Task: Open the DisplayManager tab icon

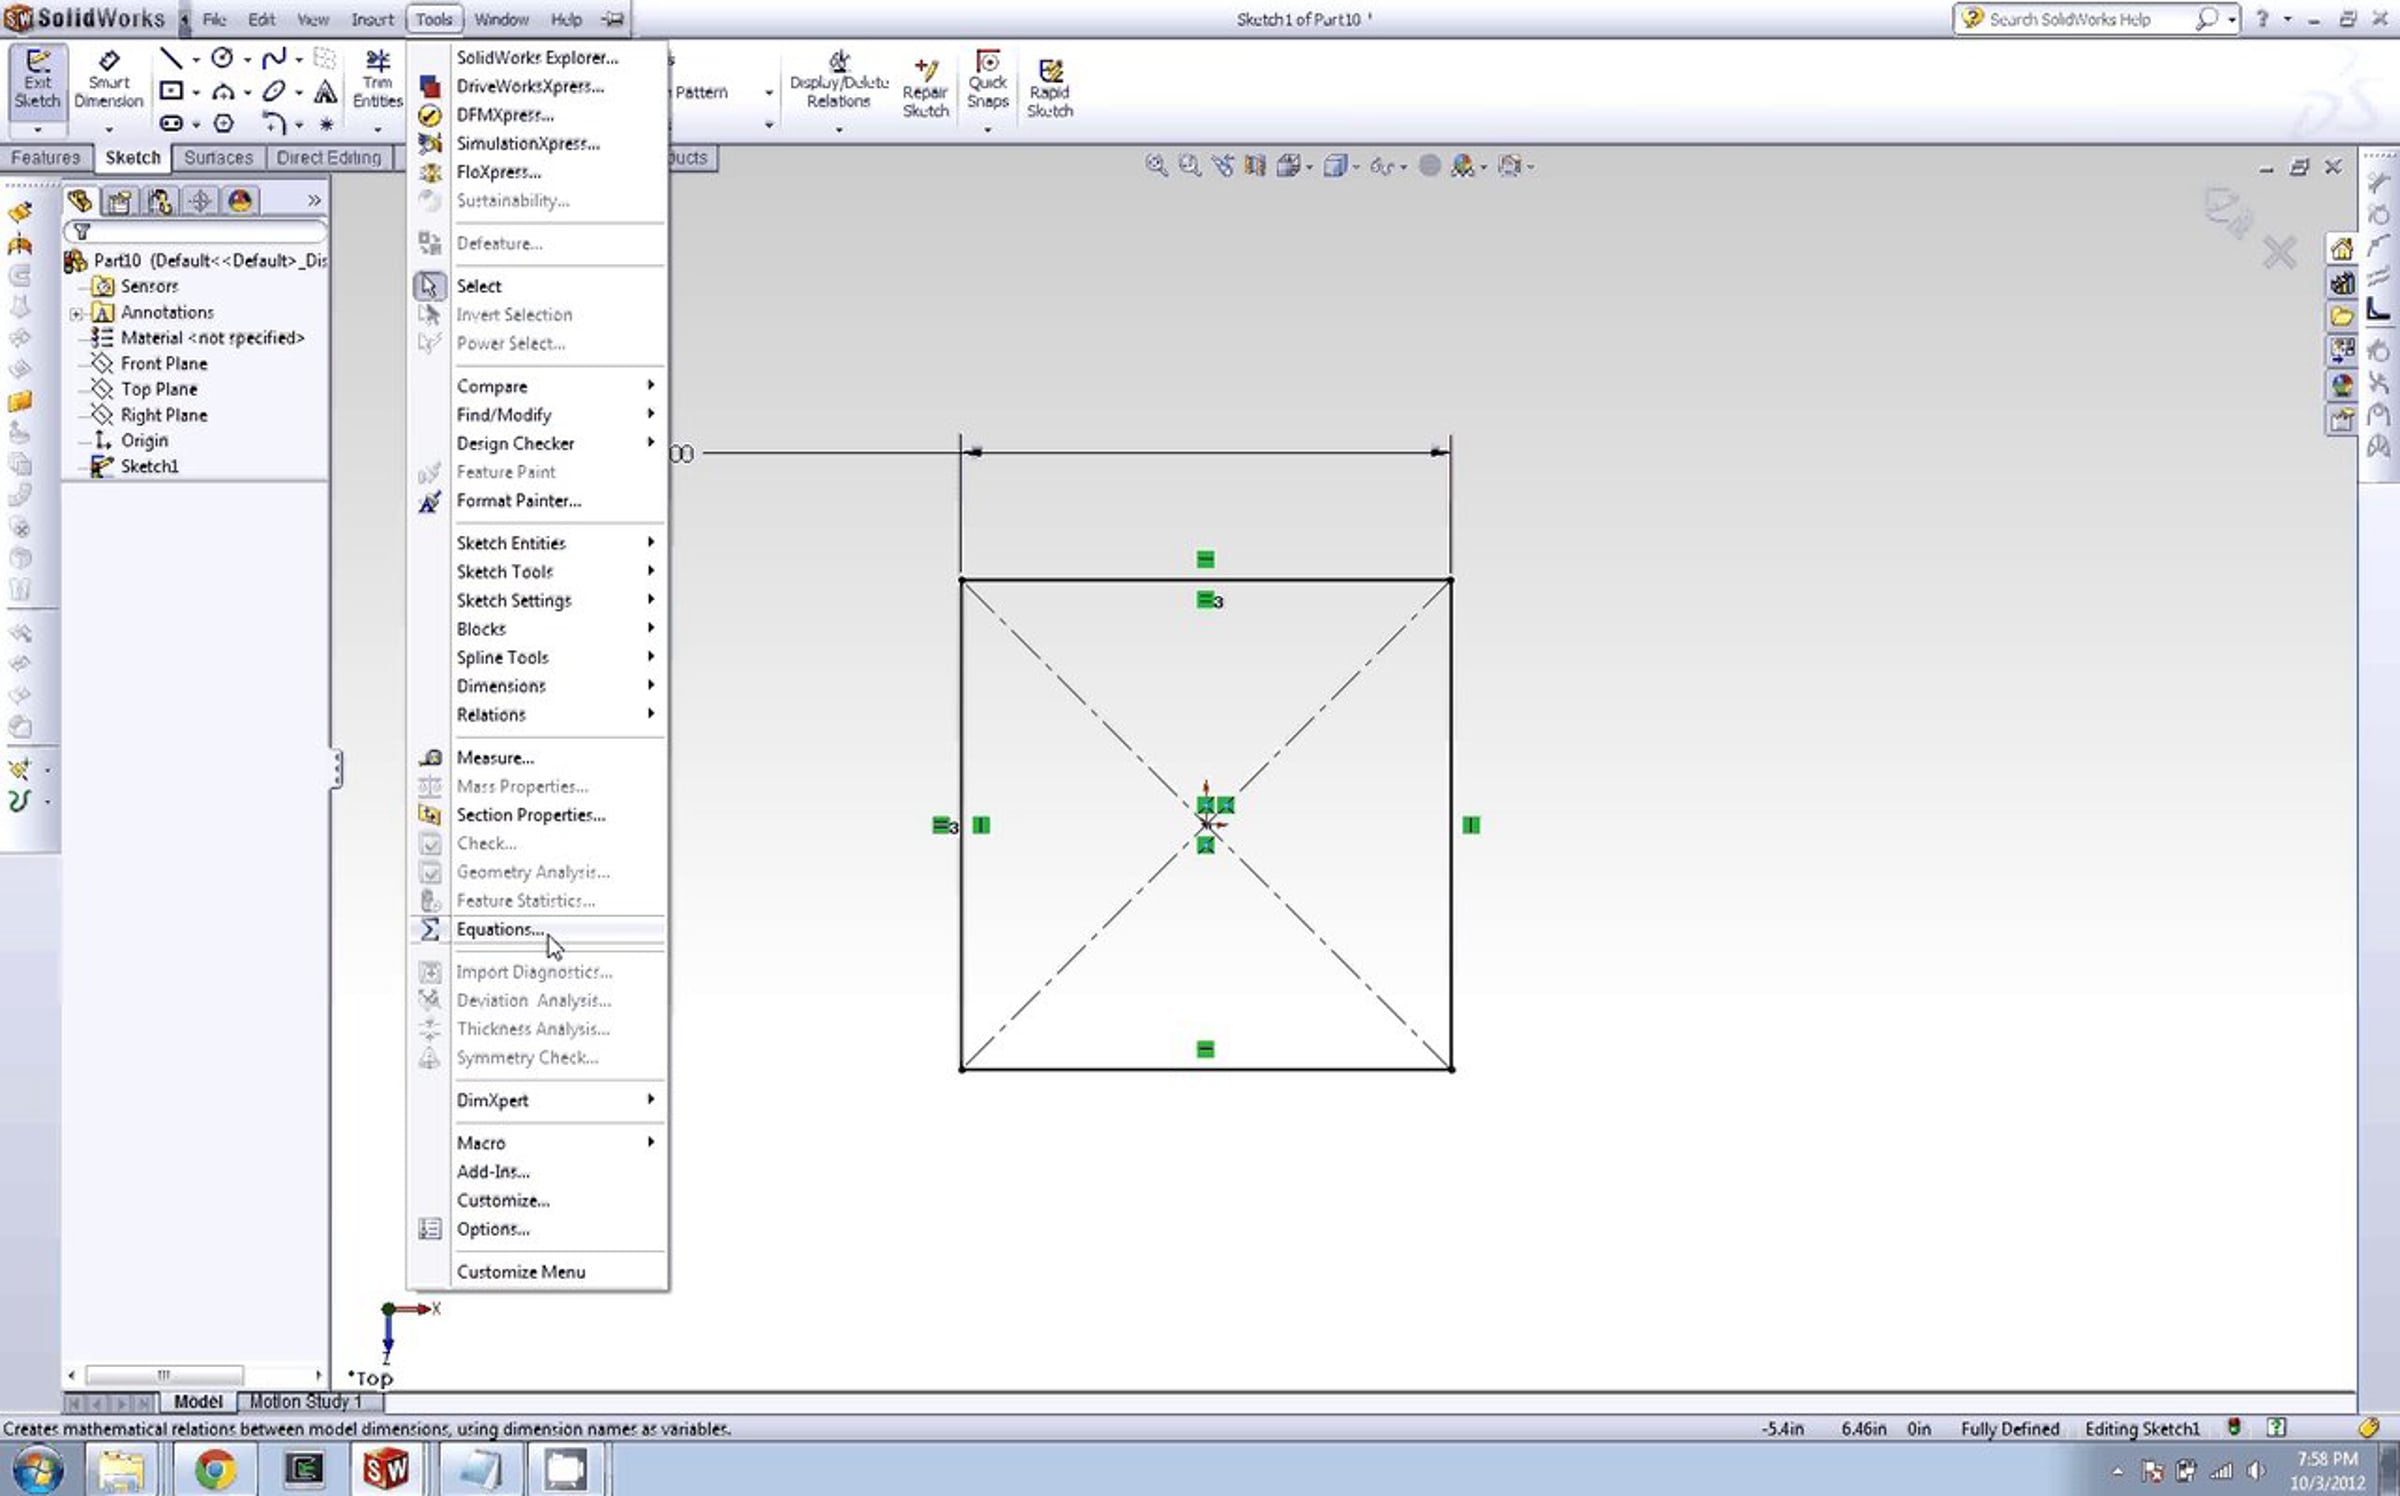Action: (x=240, y=201)
